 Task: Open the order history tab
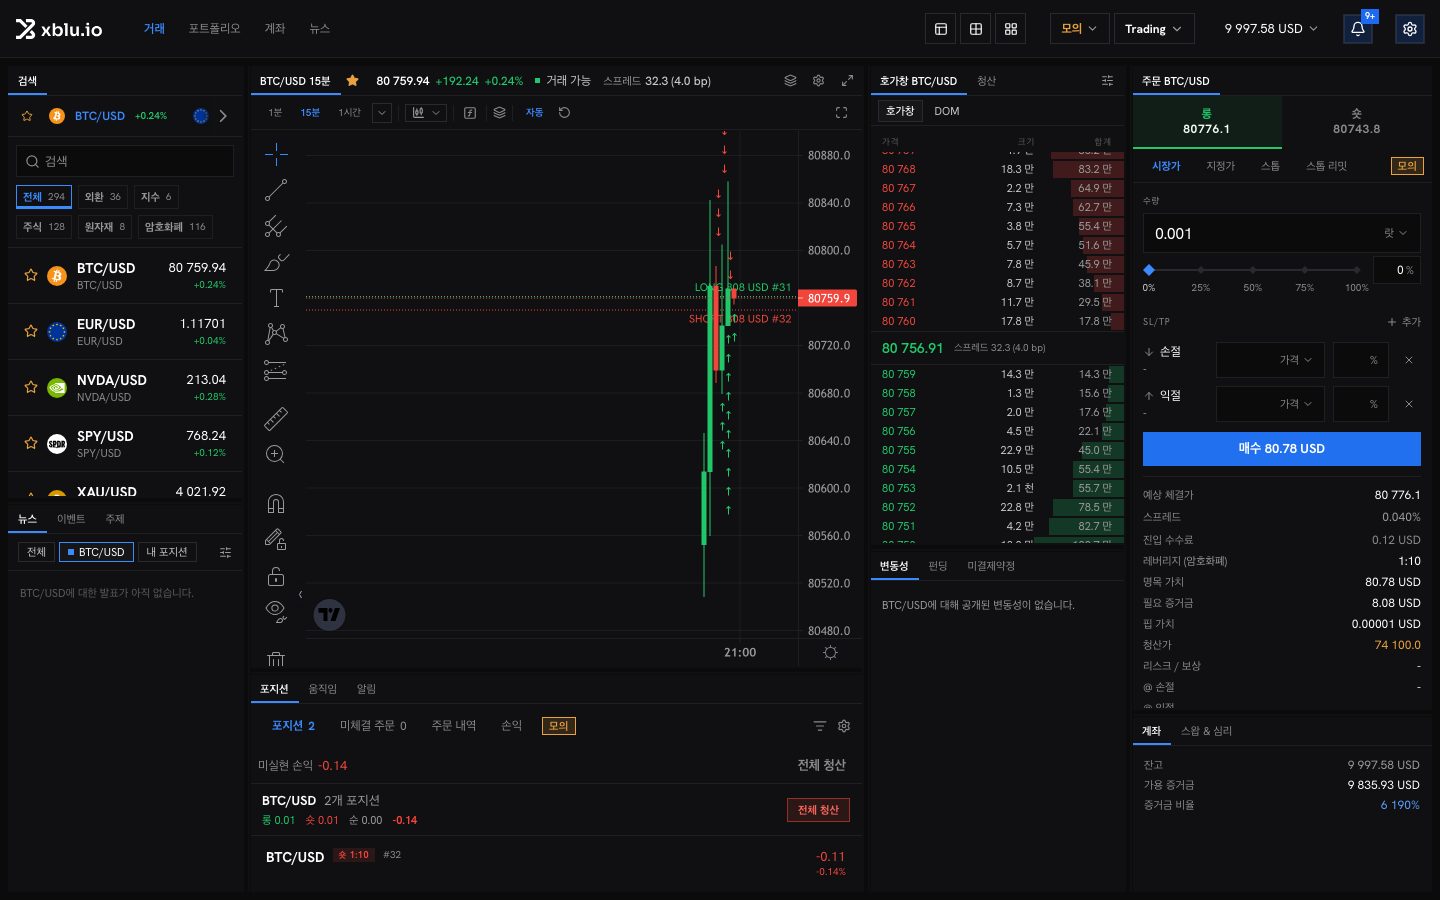(454, 726)
